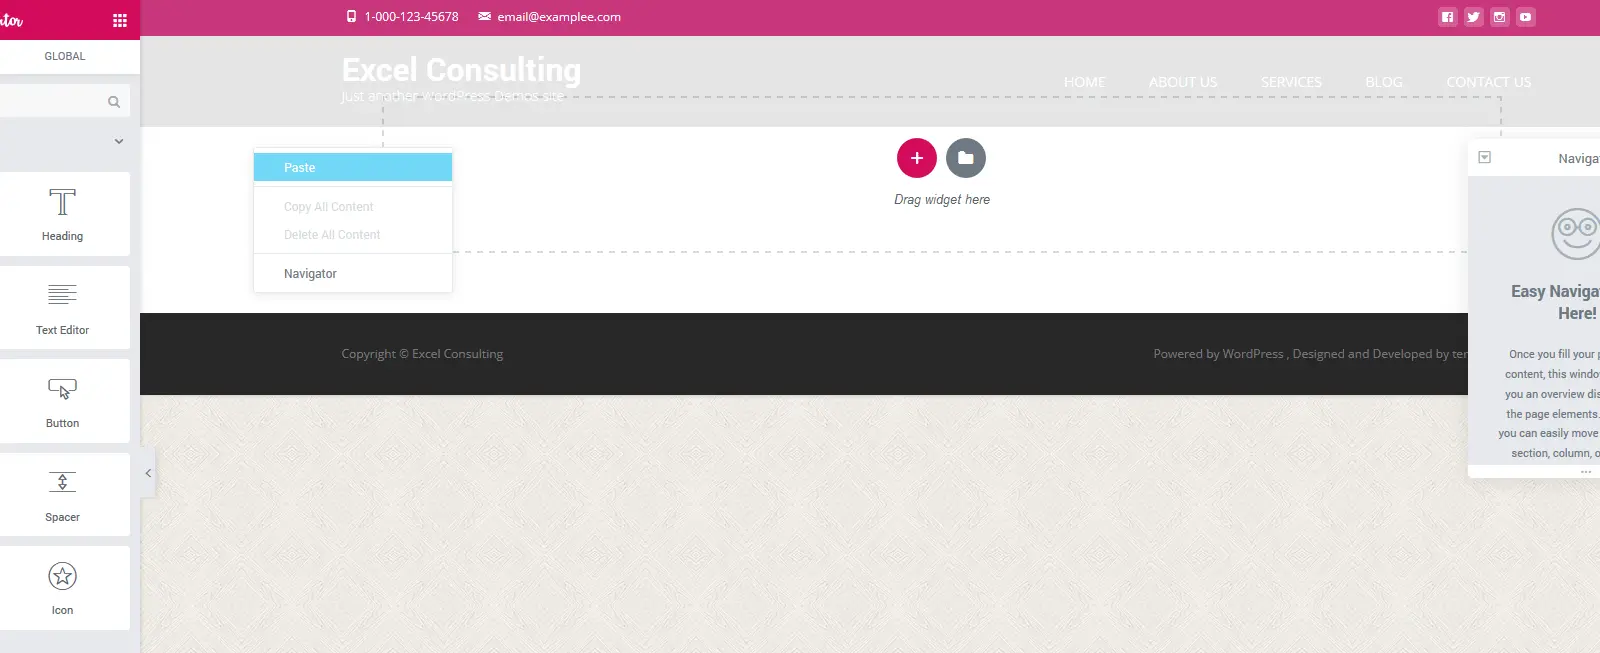
Task: Pick the Button widget
Action: [x=62, y=401]
